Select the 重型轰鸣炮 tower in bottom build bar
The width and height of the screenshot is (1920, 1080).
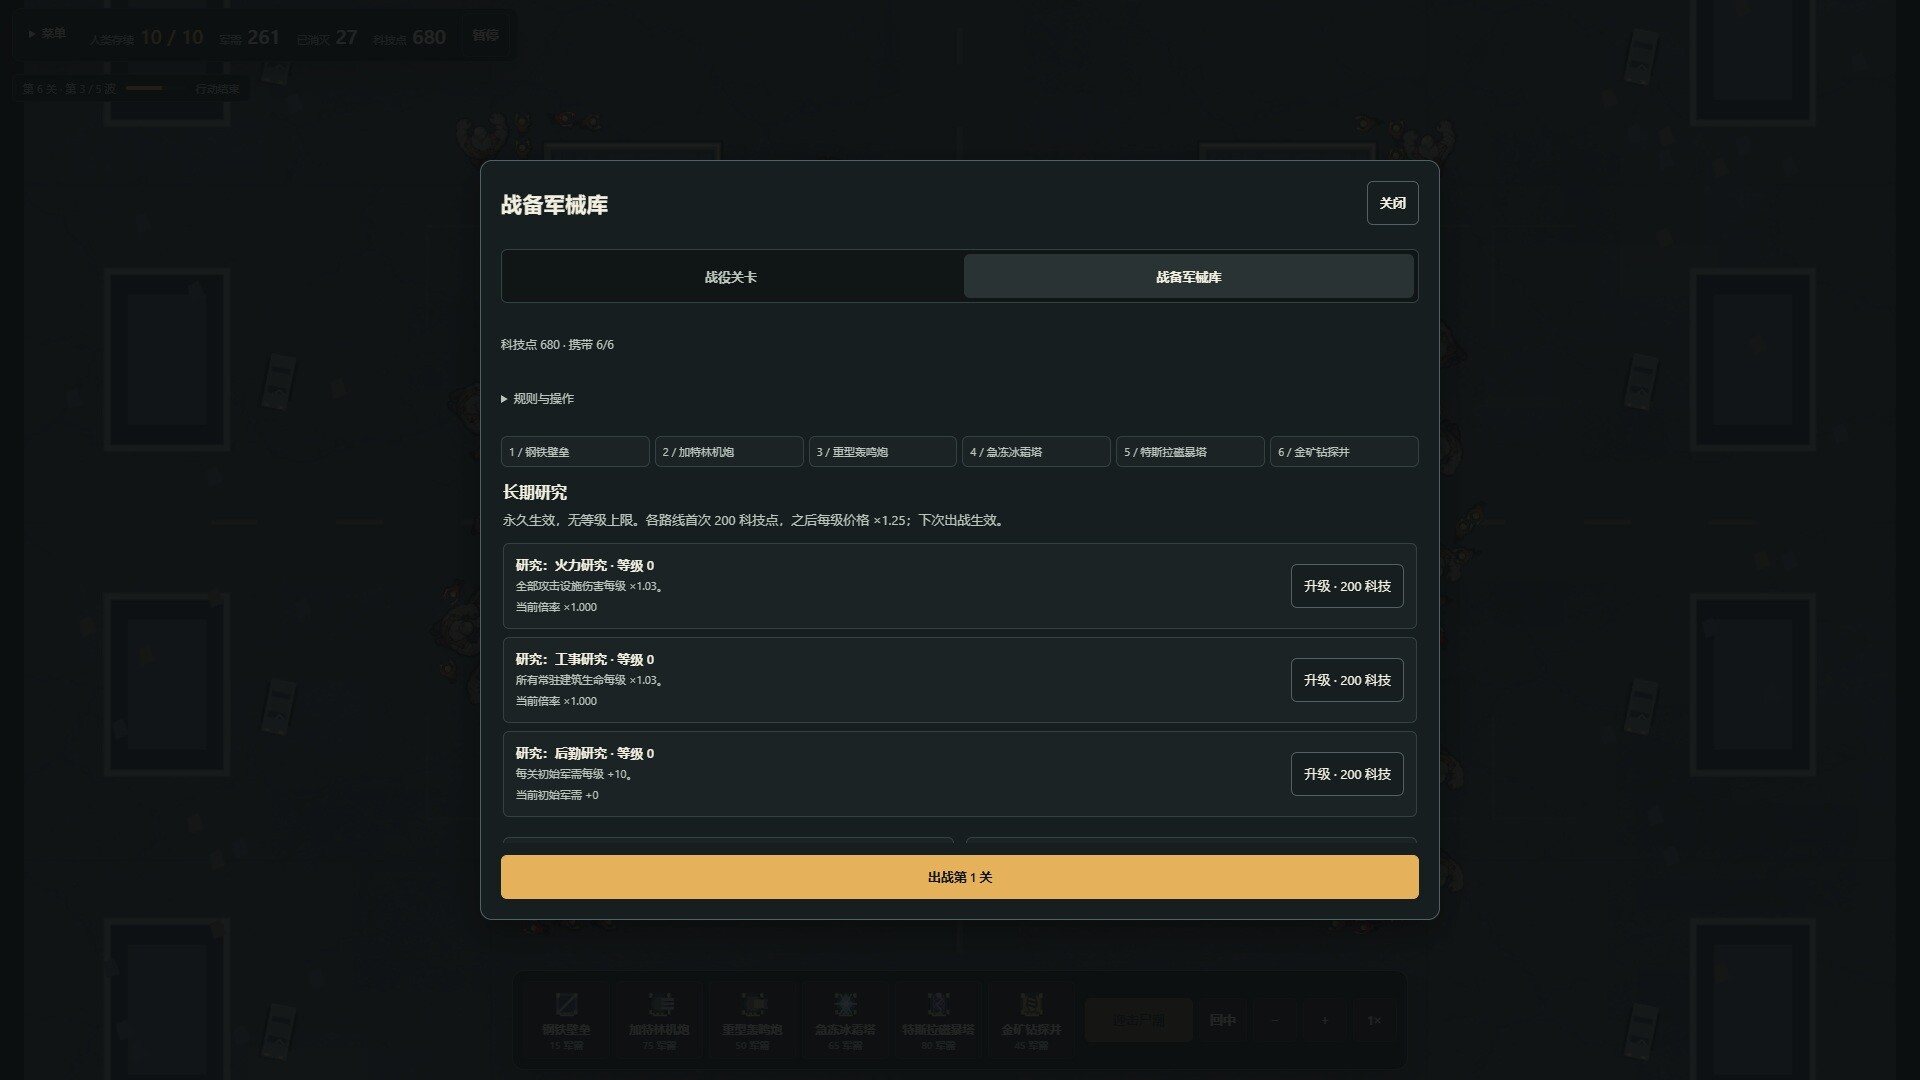tap(752, 1020)
